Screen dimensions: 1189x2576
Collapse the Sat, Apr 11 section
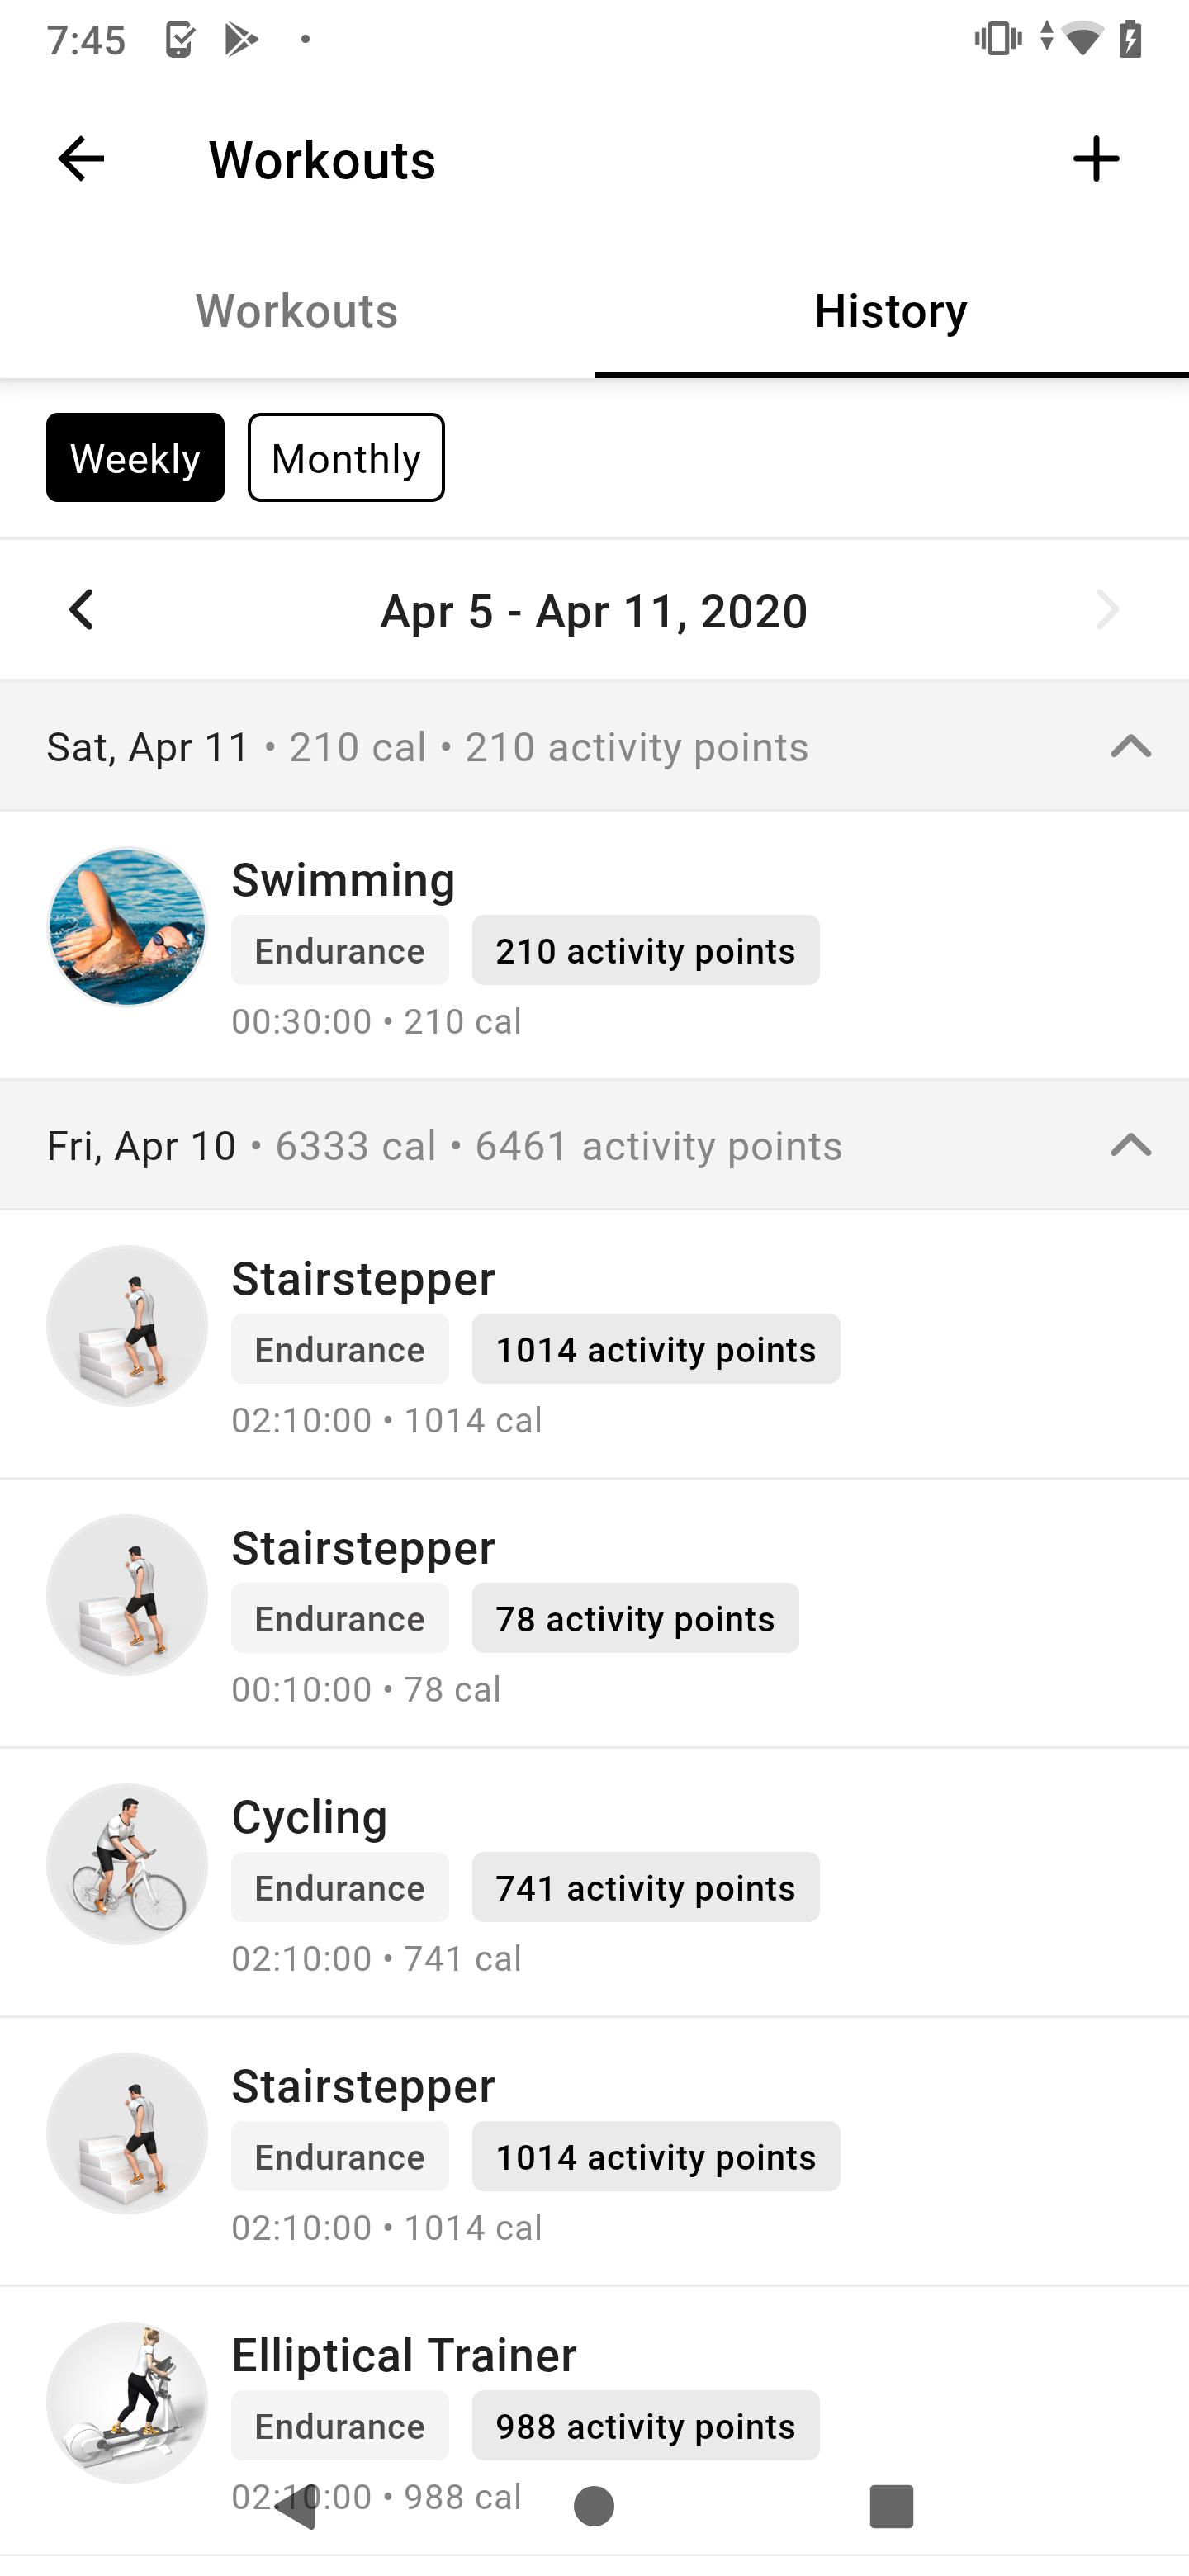pyautogui.click(x=1131, y=746)
